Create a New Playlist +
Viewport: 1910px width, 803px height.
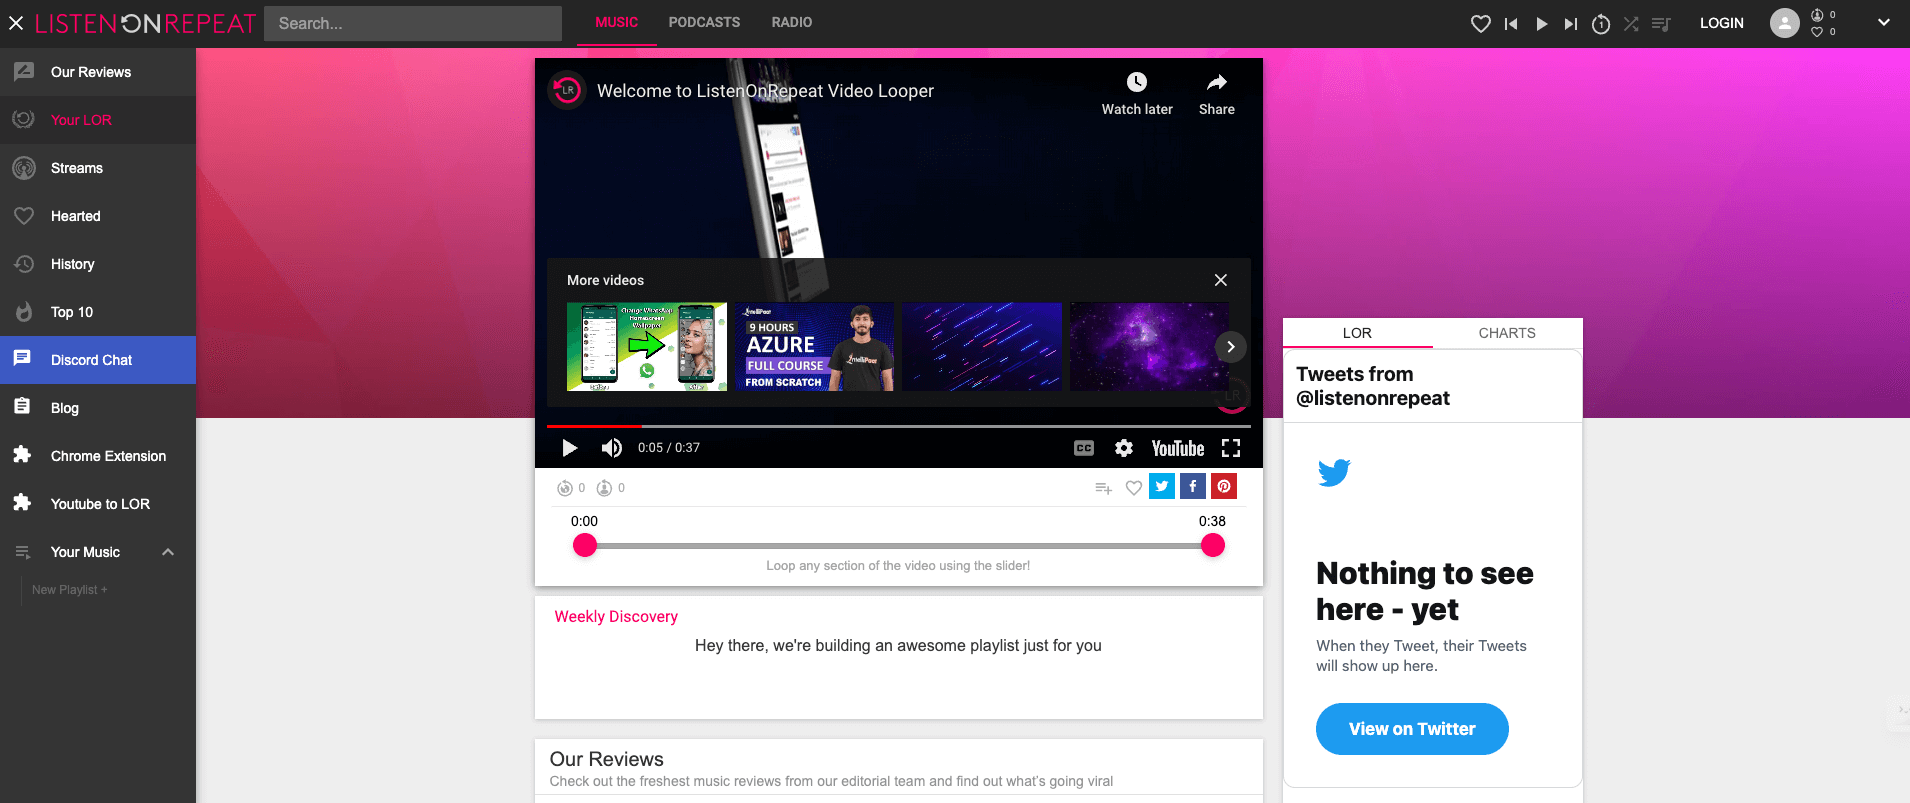(69, 590)
